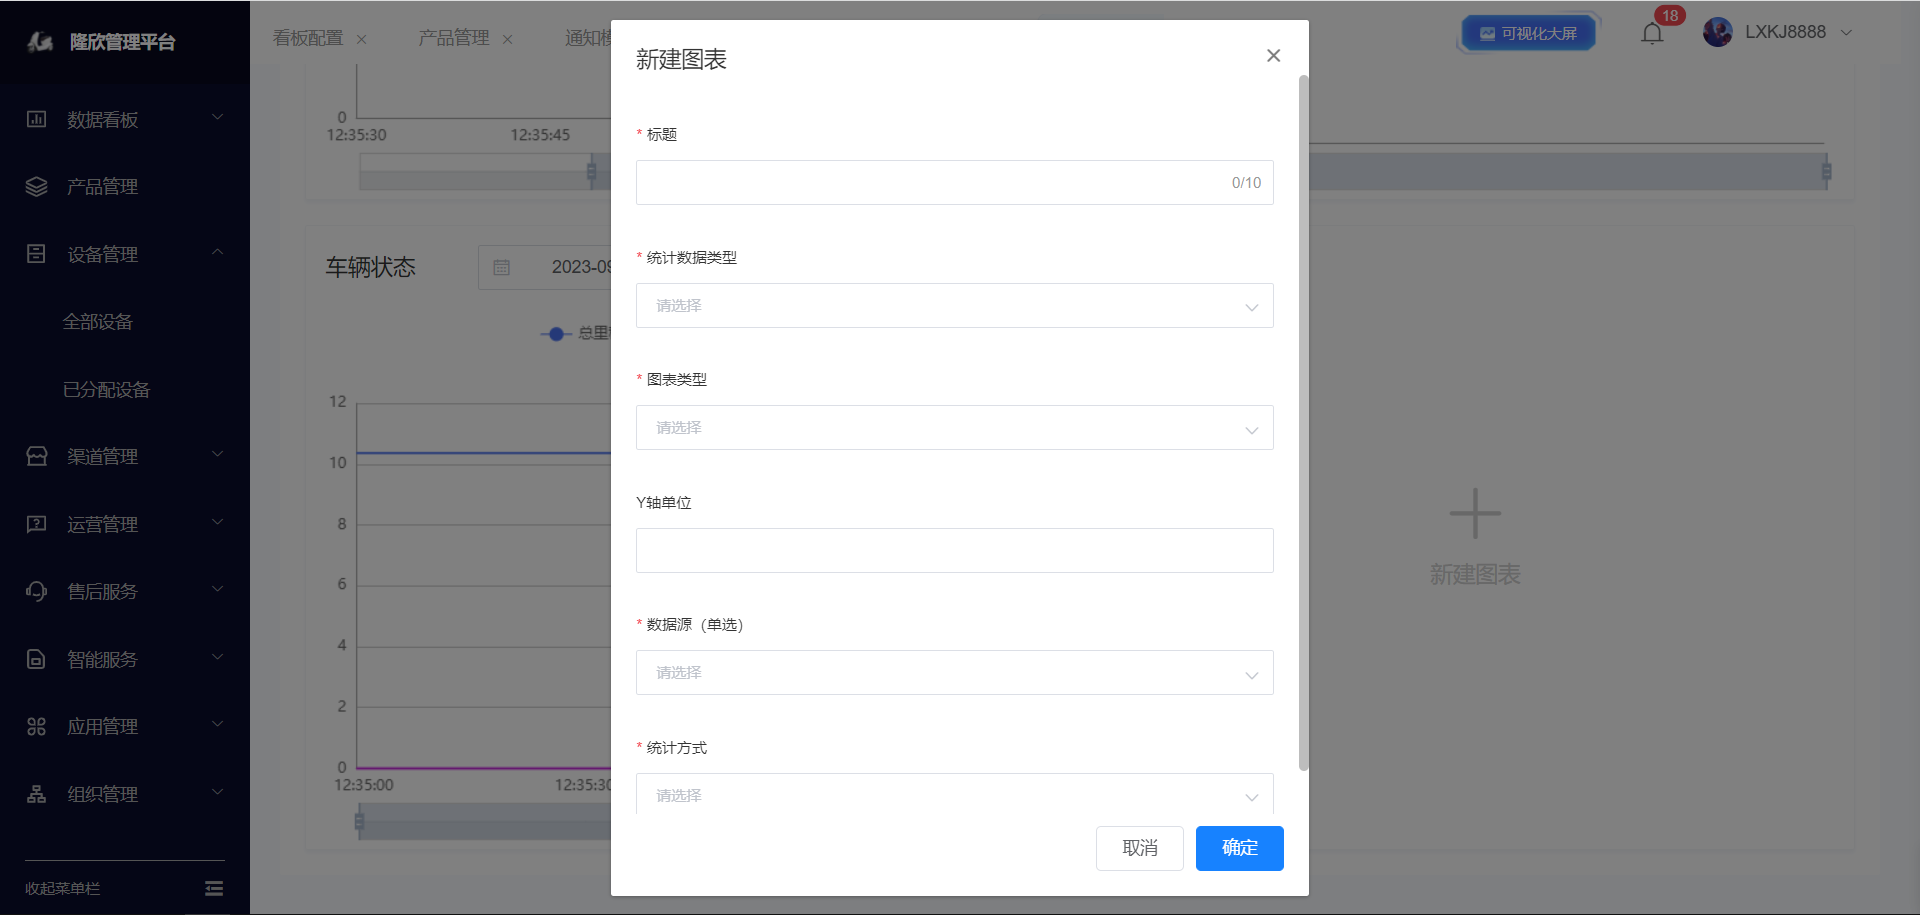This screenshot has width=1920, height=915.
Task: Collapse the sidebar with 收起菜单栏 icon
Action: 214,888
